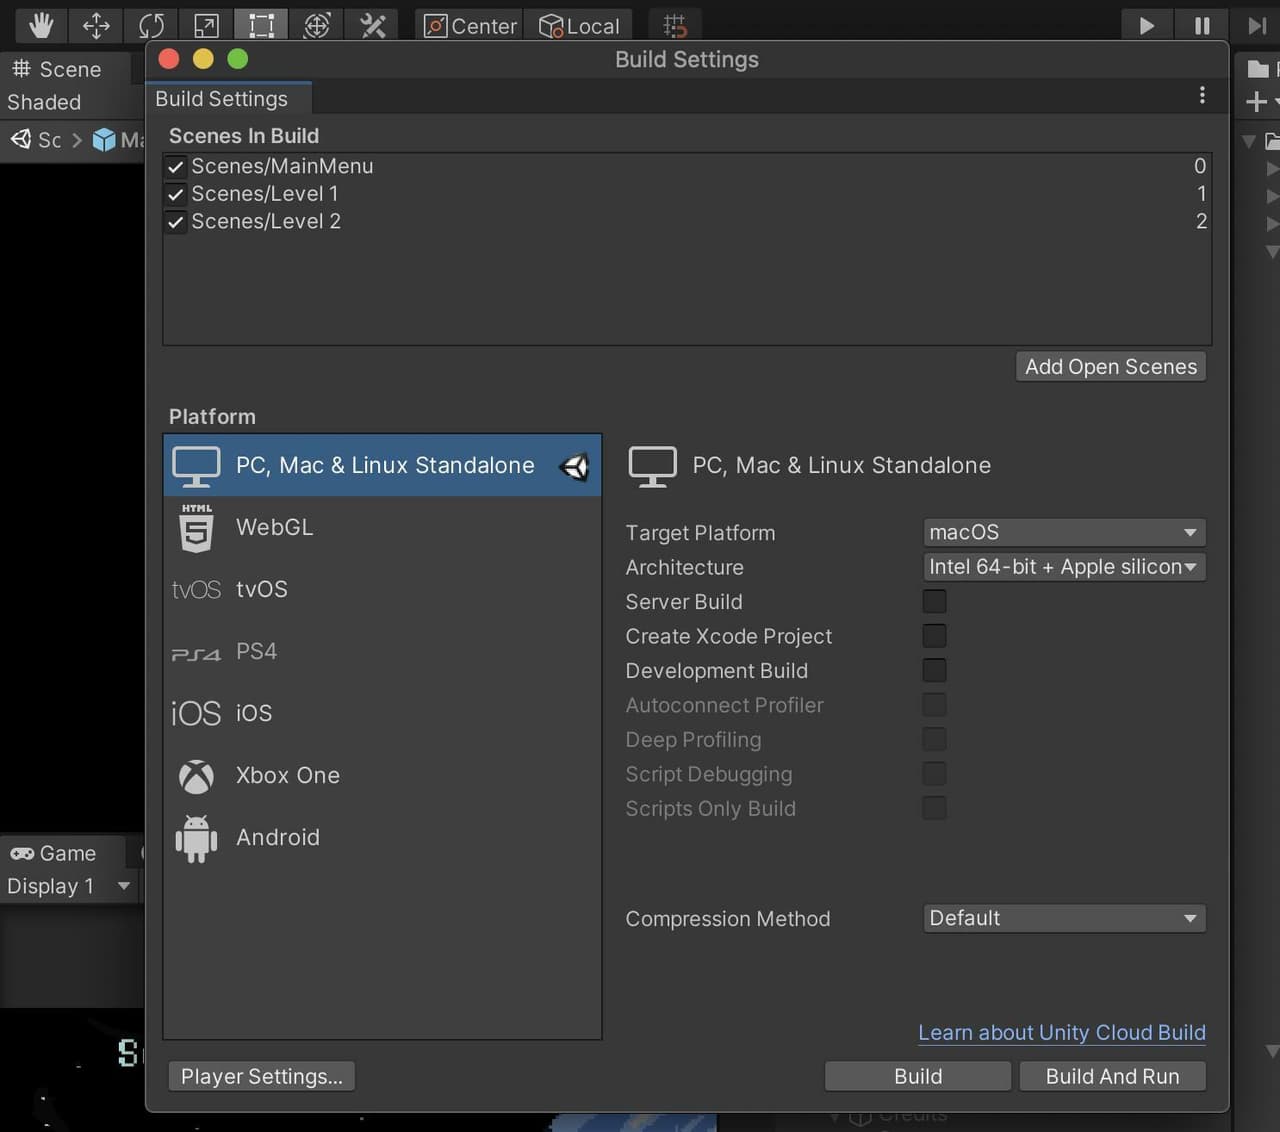The image size is (1280, 1132).
Task: Toggle the Script Debugging checkbox
Action: (934, 774)
